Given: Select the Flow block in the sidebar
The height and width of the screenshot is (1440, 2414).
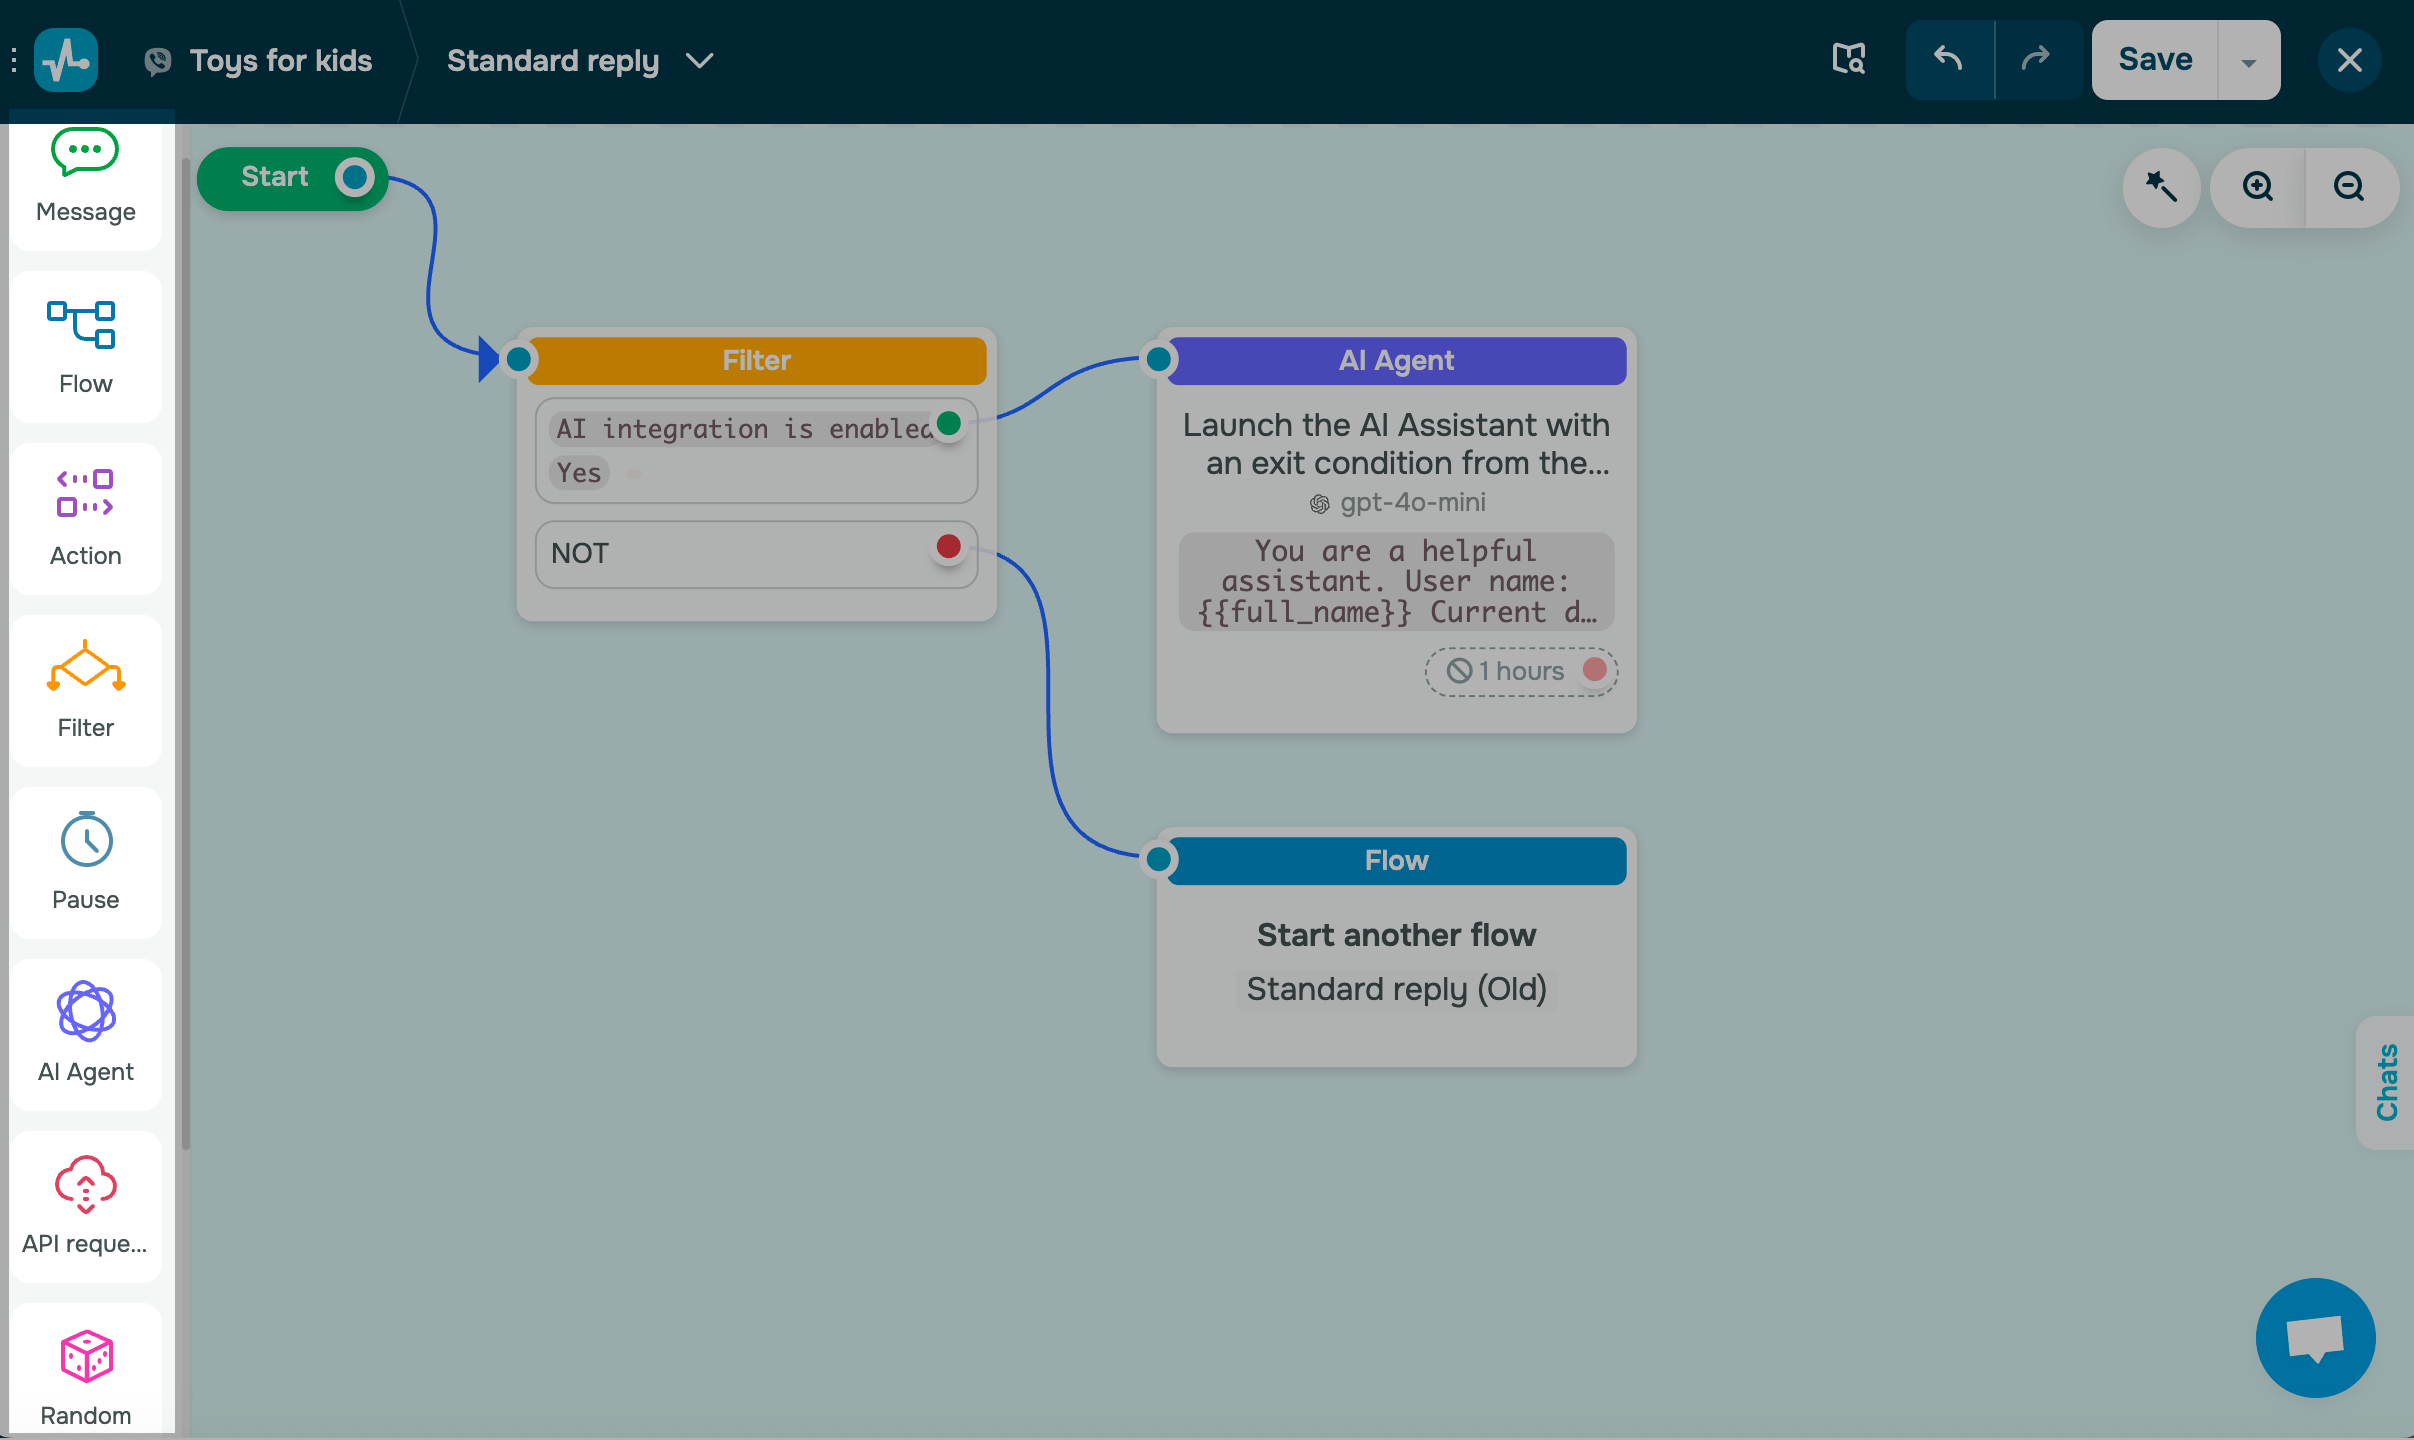Looking at the screenshot, I should [85, 347].
